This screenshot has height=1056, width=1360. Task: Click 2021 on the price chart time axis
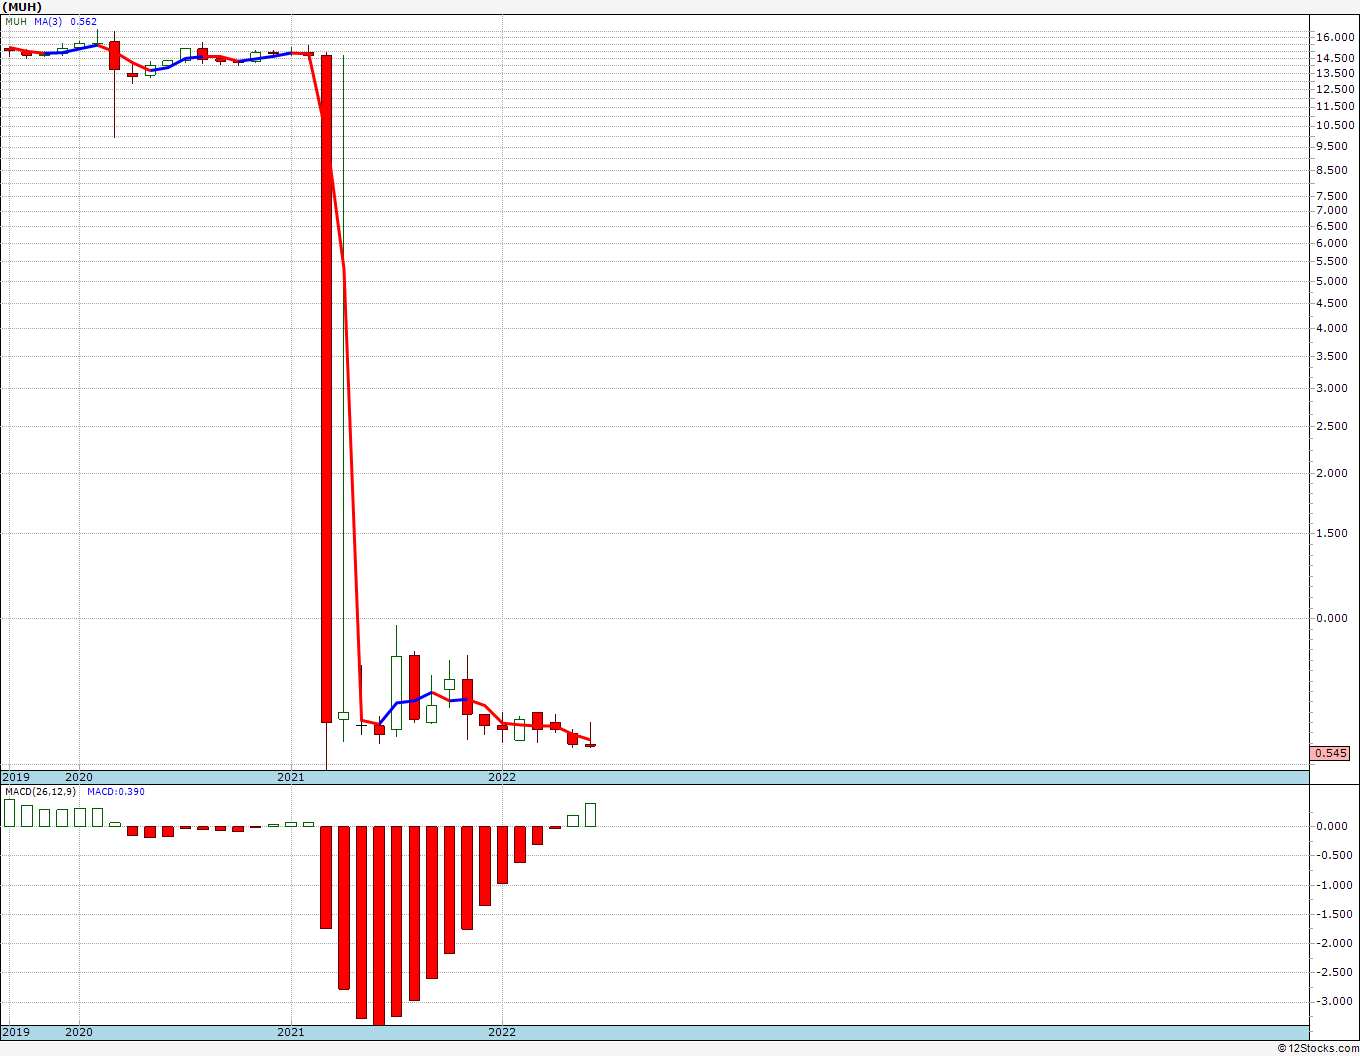[291, 776]
